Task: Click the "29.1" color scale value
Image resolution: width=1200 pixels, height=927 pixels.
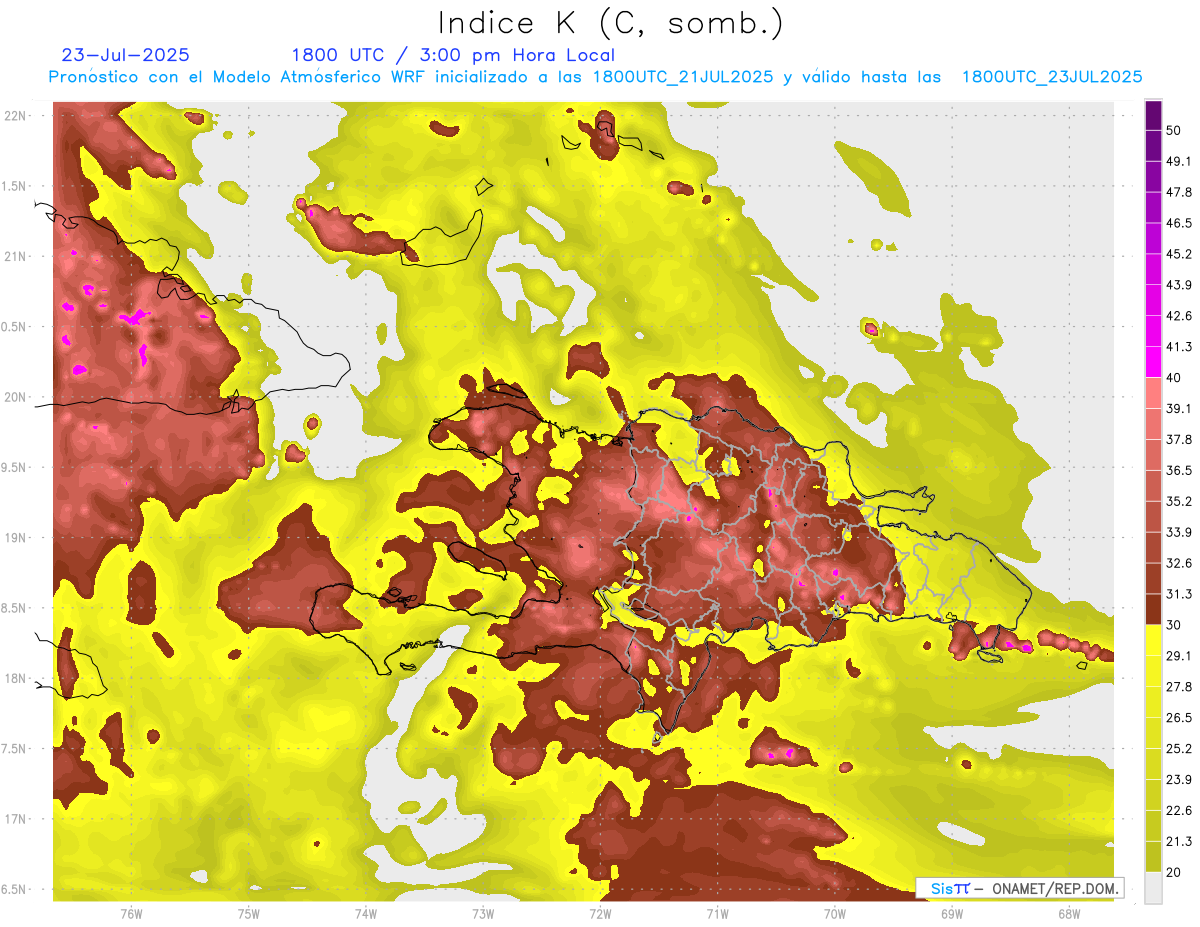Action: coord(1178,656)
